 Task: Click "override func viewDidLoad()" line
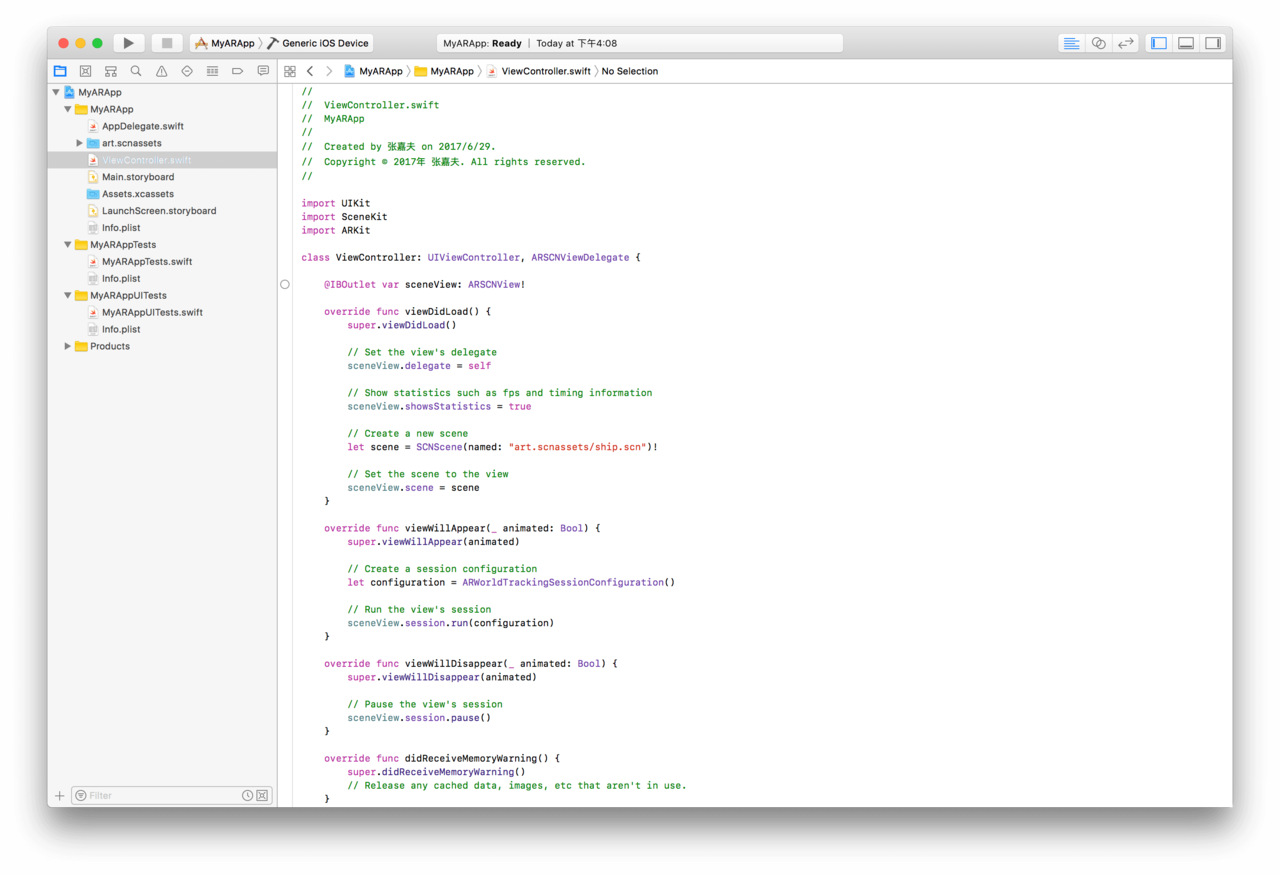407,312
